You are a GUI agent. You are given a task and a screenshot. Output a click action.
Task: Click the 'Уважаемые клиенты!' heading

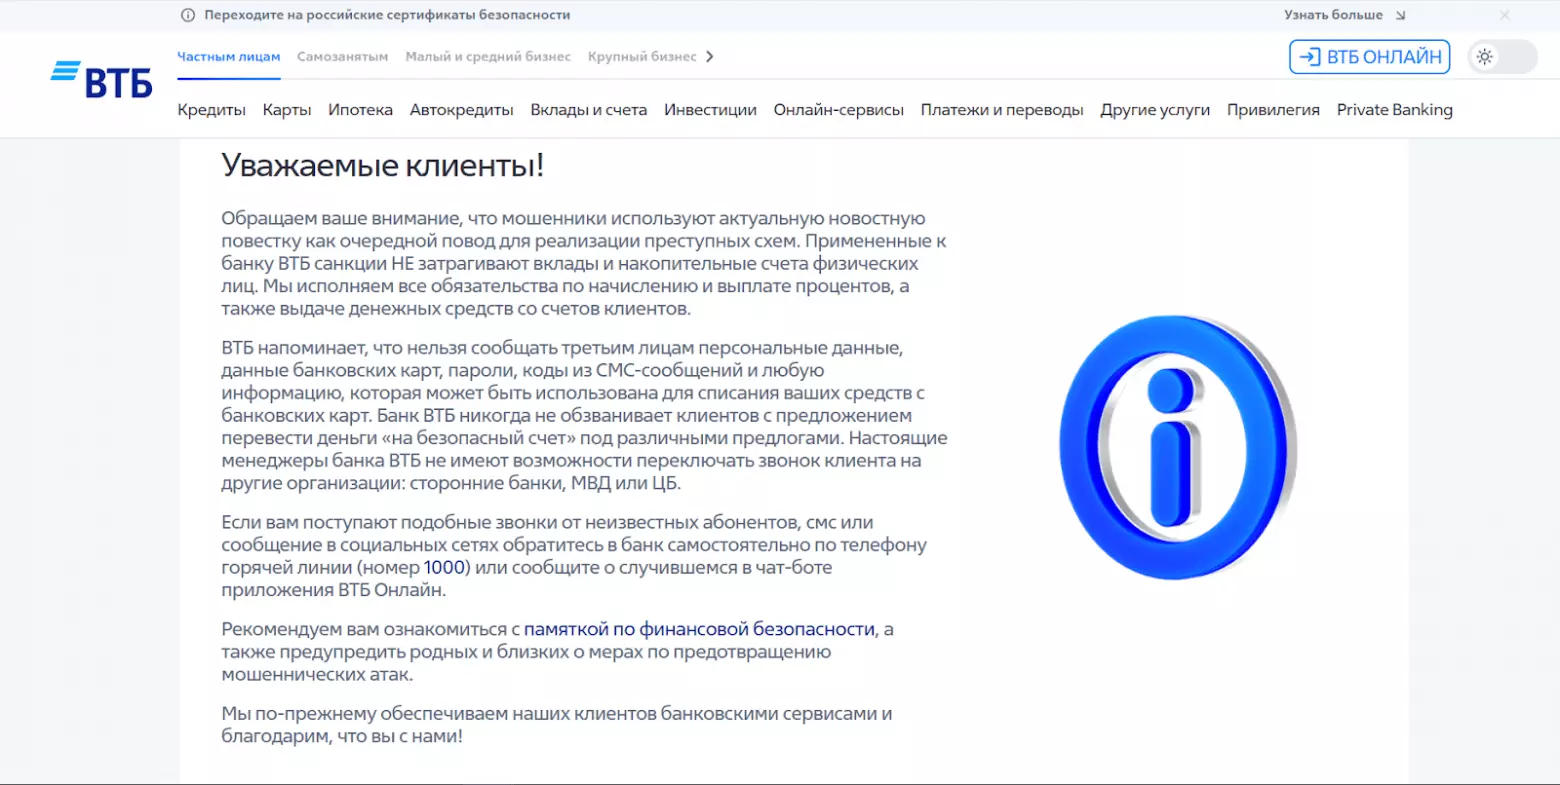(x=383, y=165)
